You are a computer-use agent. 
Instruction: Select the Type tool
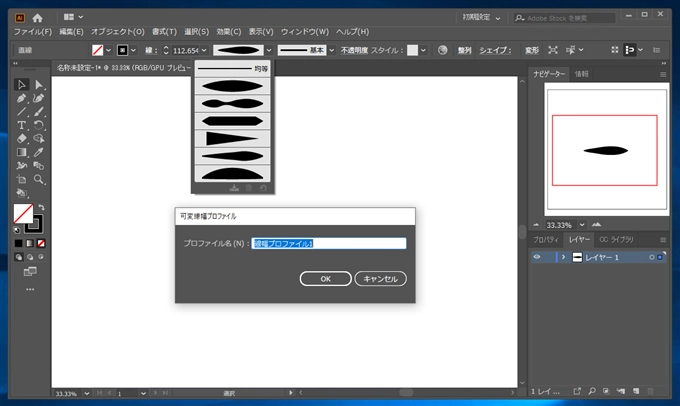[21, 125]
